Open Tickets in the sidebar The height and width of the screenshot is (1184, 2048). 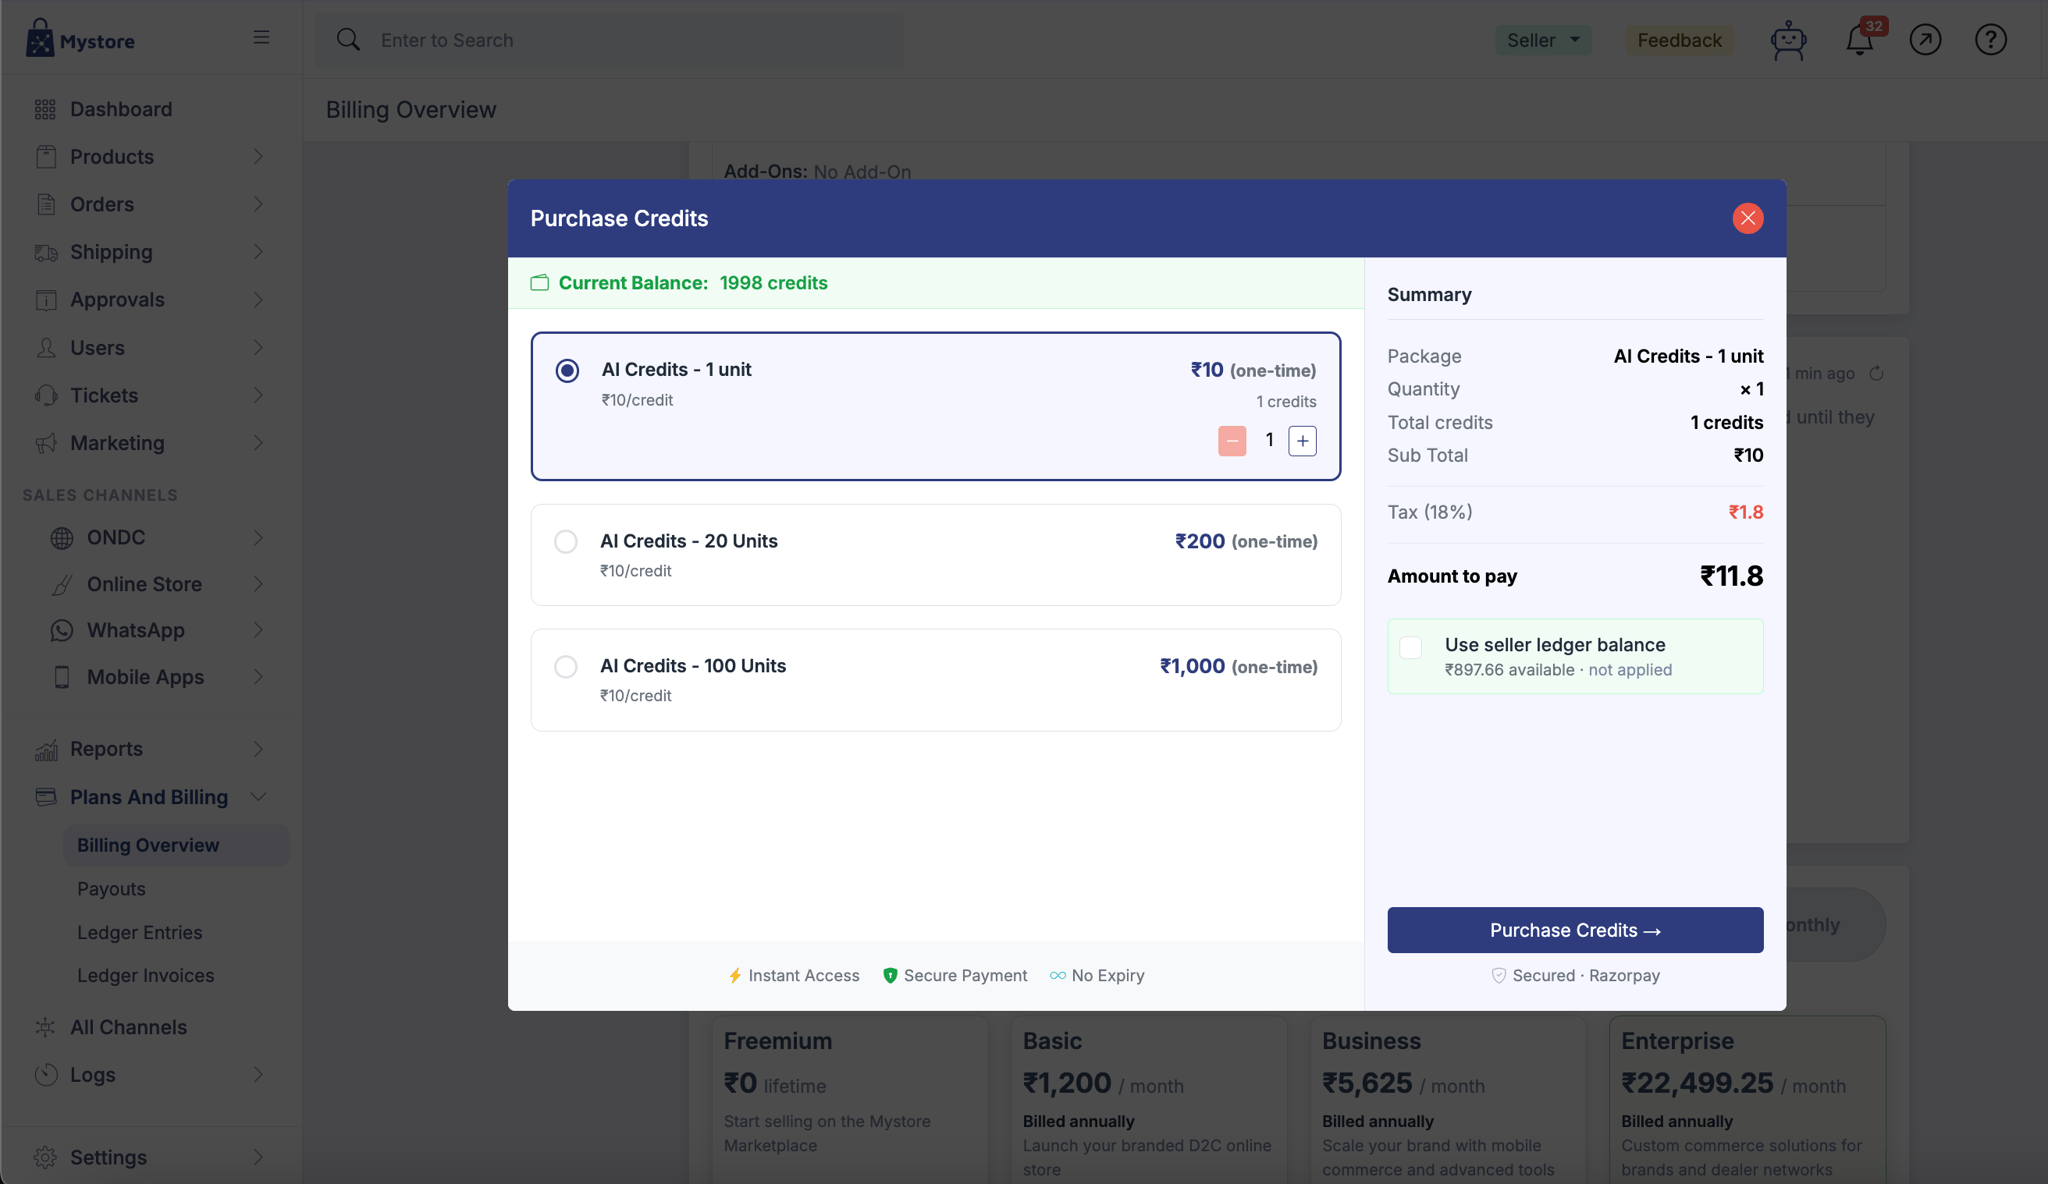(x=104, y=395)
